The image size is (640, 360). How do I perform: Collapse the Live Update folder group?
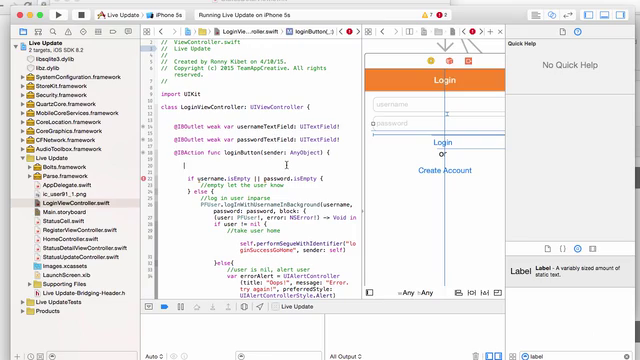coord(23,158)
